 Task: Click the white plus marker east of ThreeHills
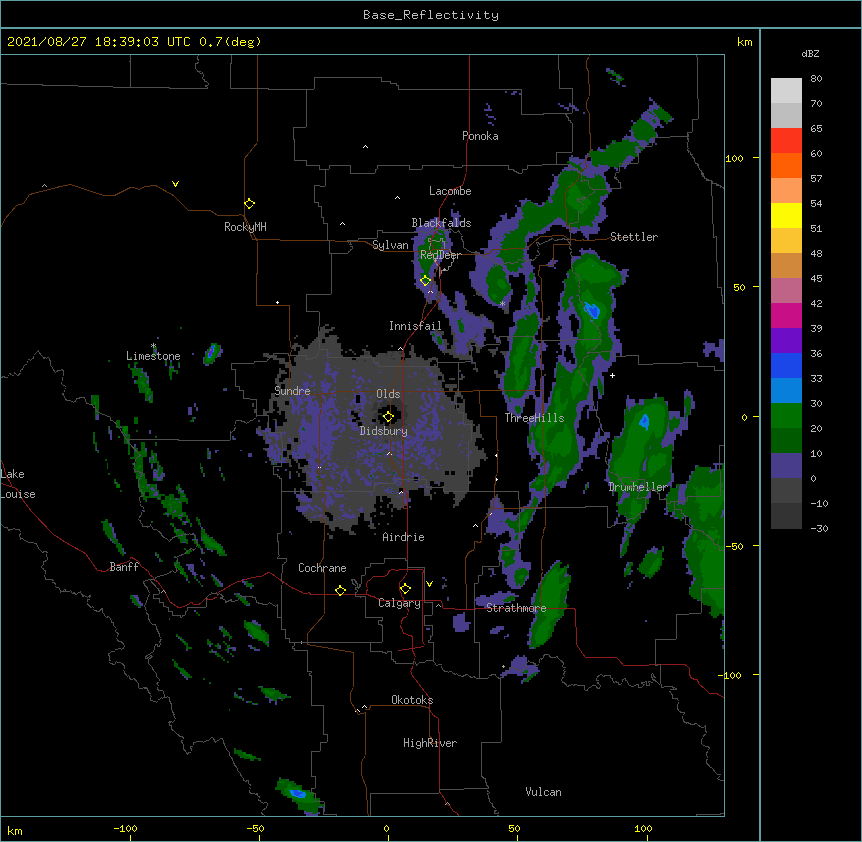(612, 375)
